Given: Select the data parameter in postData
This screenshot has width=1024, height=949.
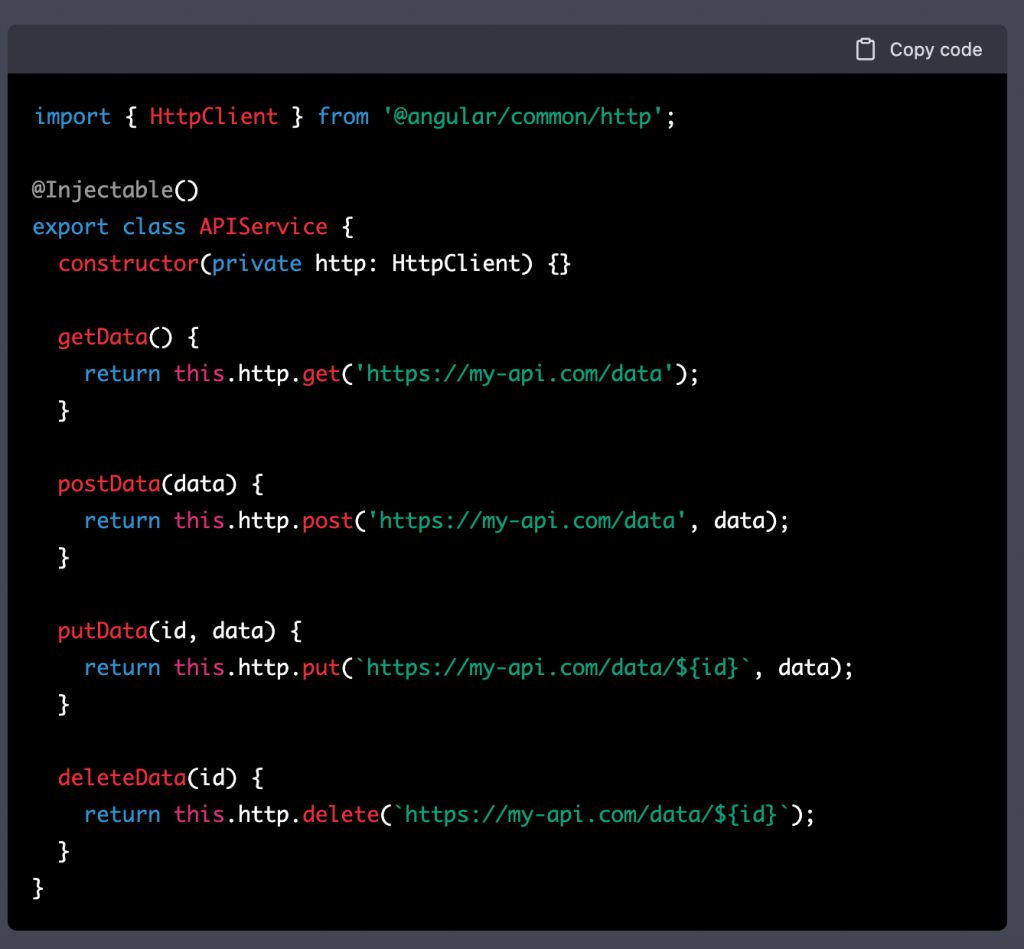Looking at the screenshot, I should pos(199,483).
